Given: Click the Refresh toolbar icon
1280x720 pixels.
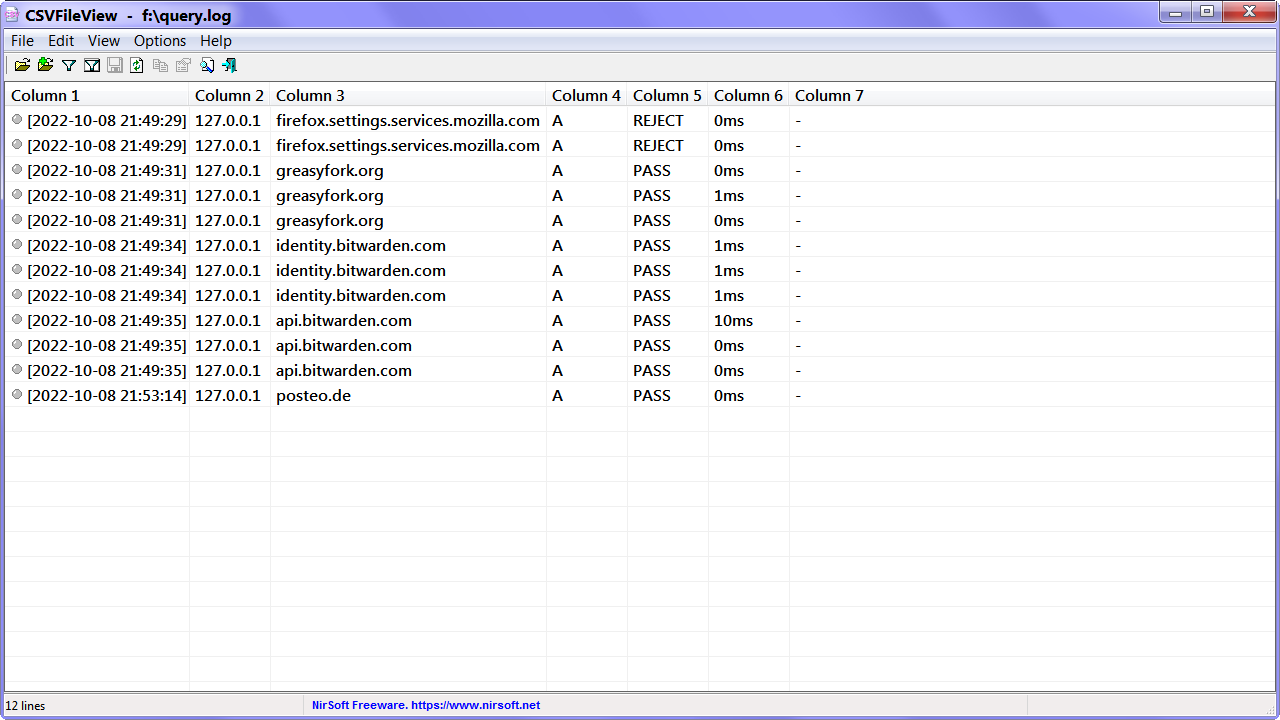Looking at the screenshot, I should point(137,65).
